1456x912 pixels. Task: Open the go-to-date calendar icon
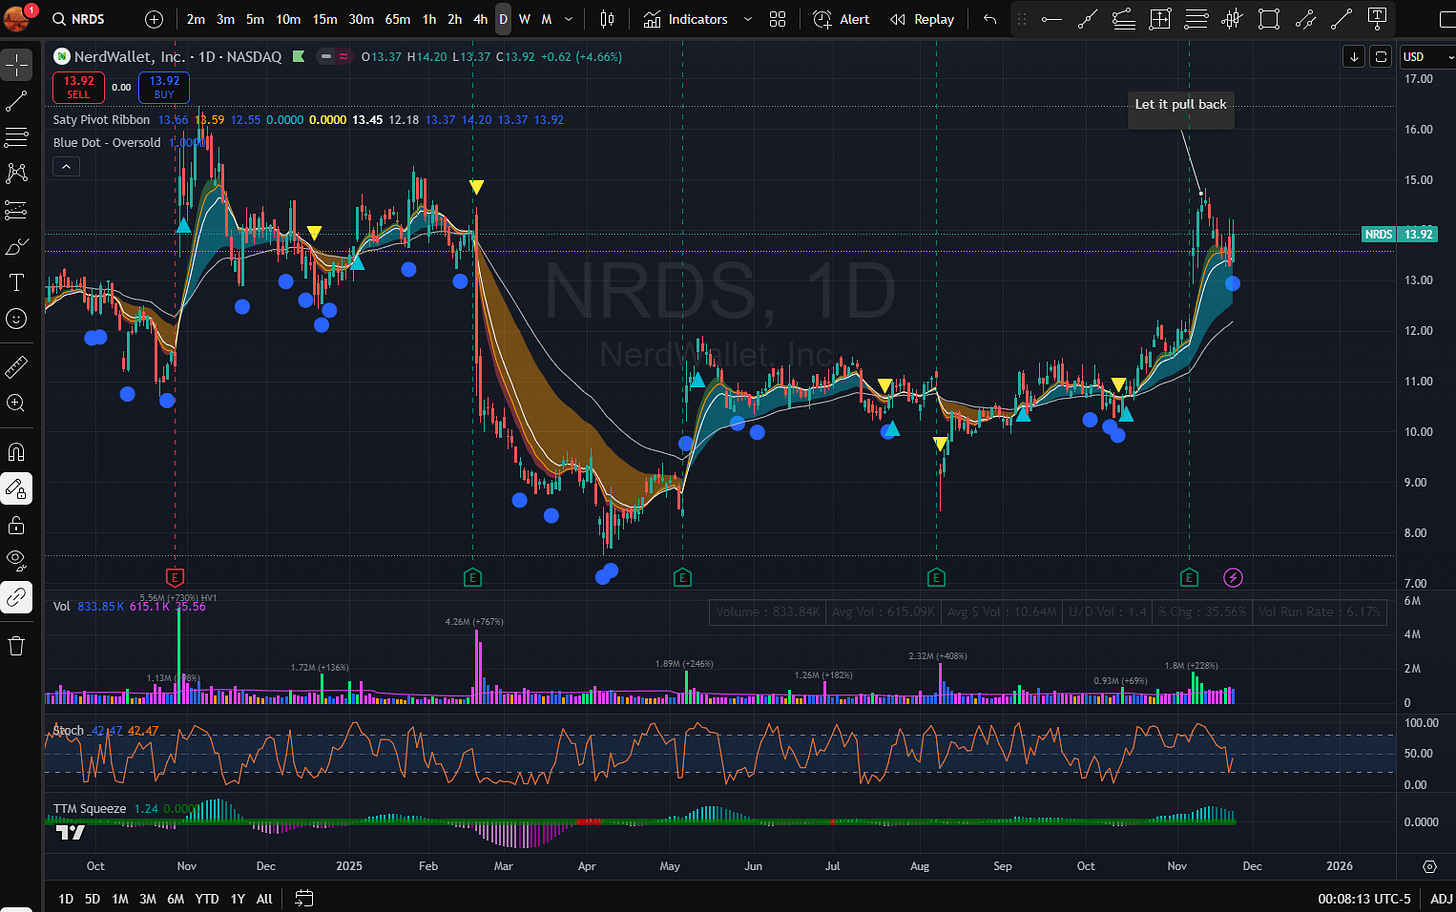click(304, 898)
